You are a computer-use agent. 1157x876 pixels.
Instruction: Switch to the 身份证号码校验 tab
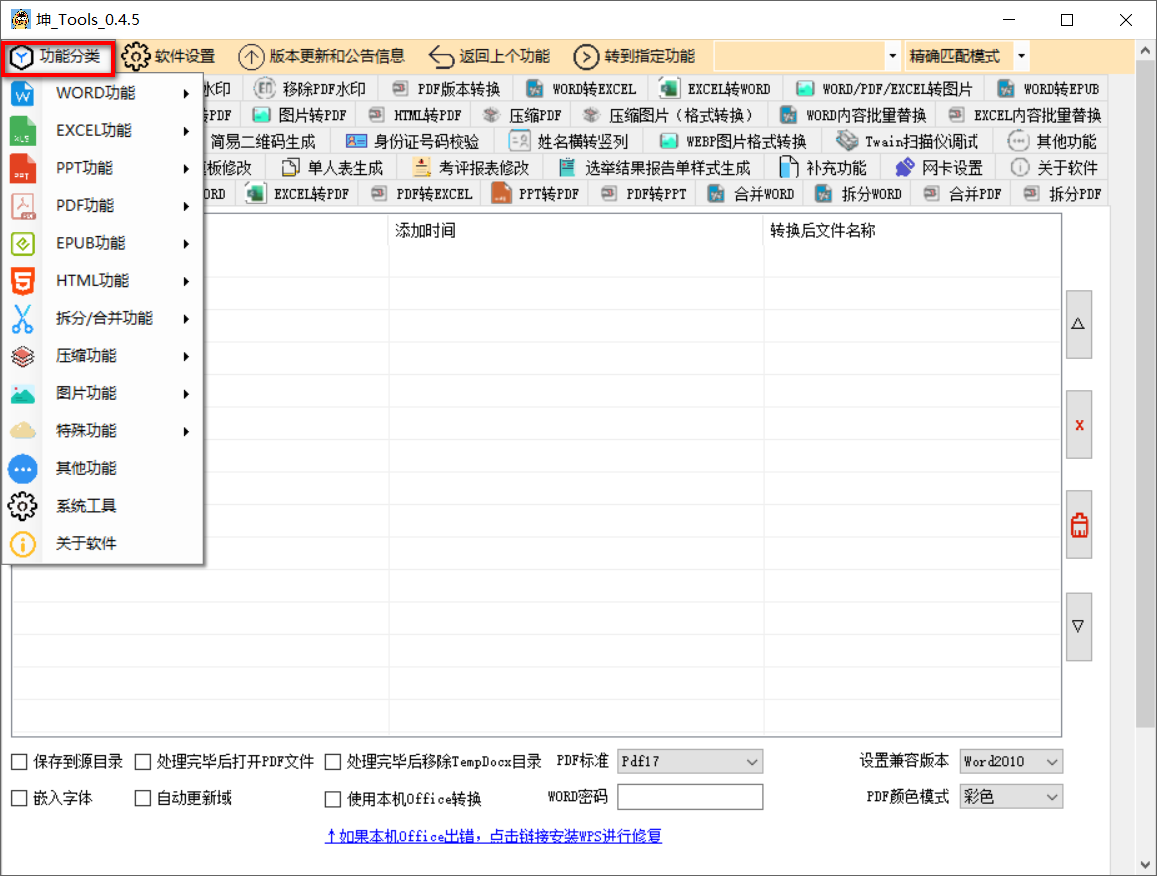pyautogui.click(x=412, y=142)
